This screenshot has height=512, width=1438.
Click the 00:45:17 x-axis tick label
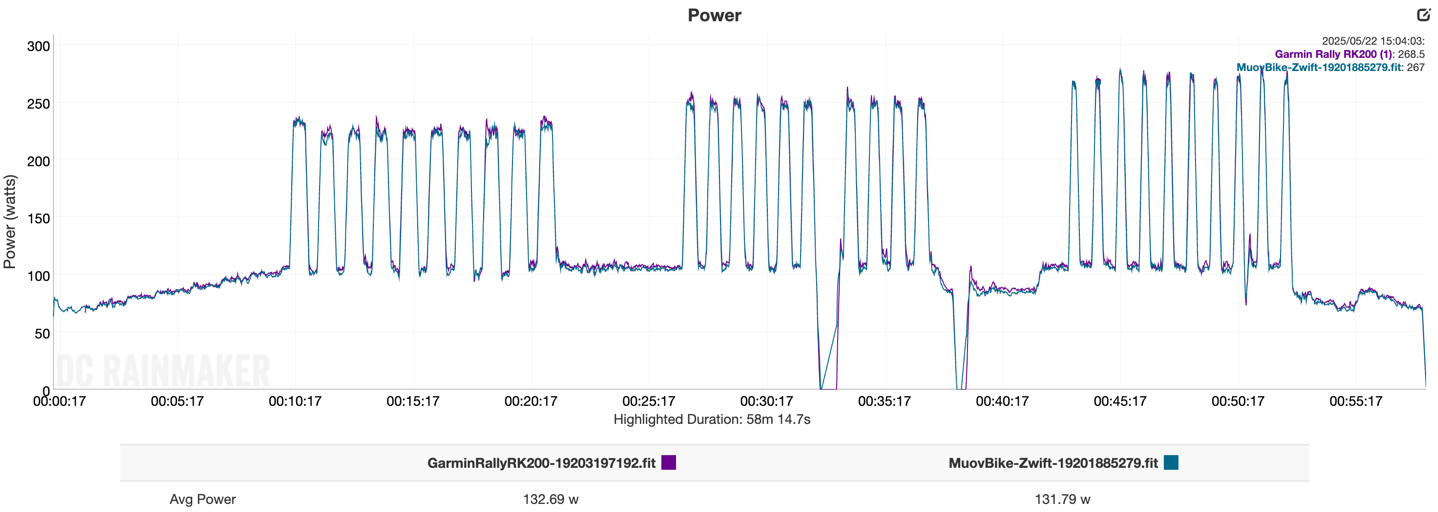[x=1120, y=401]
